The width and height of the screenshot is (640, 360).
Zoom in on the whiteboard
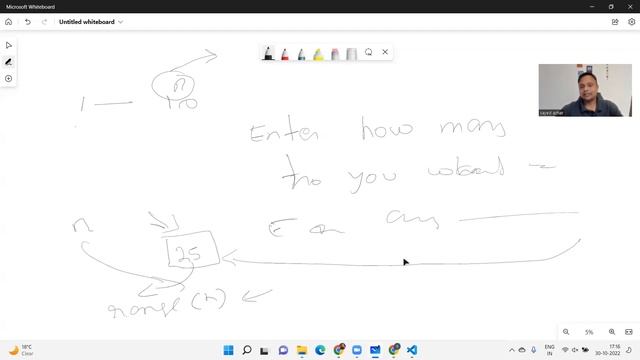tap(612, 332)
